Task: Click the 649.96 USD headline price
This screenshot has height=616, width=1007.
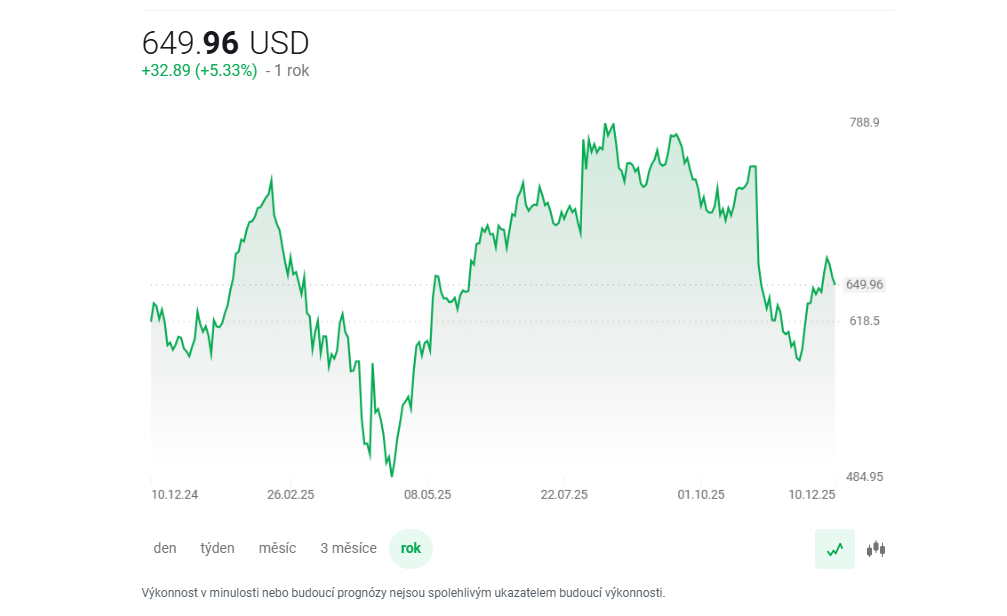Action: [x=226, y=43]
